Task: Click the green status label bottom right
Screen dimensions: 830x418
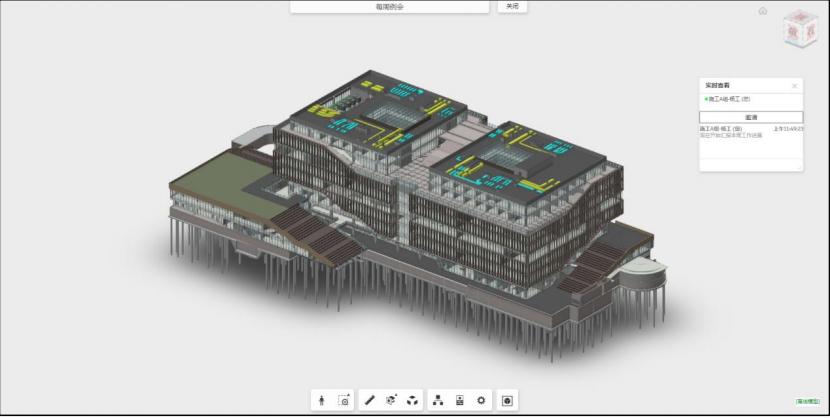Action: 807,402
